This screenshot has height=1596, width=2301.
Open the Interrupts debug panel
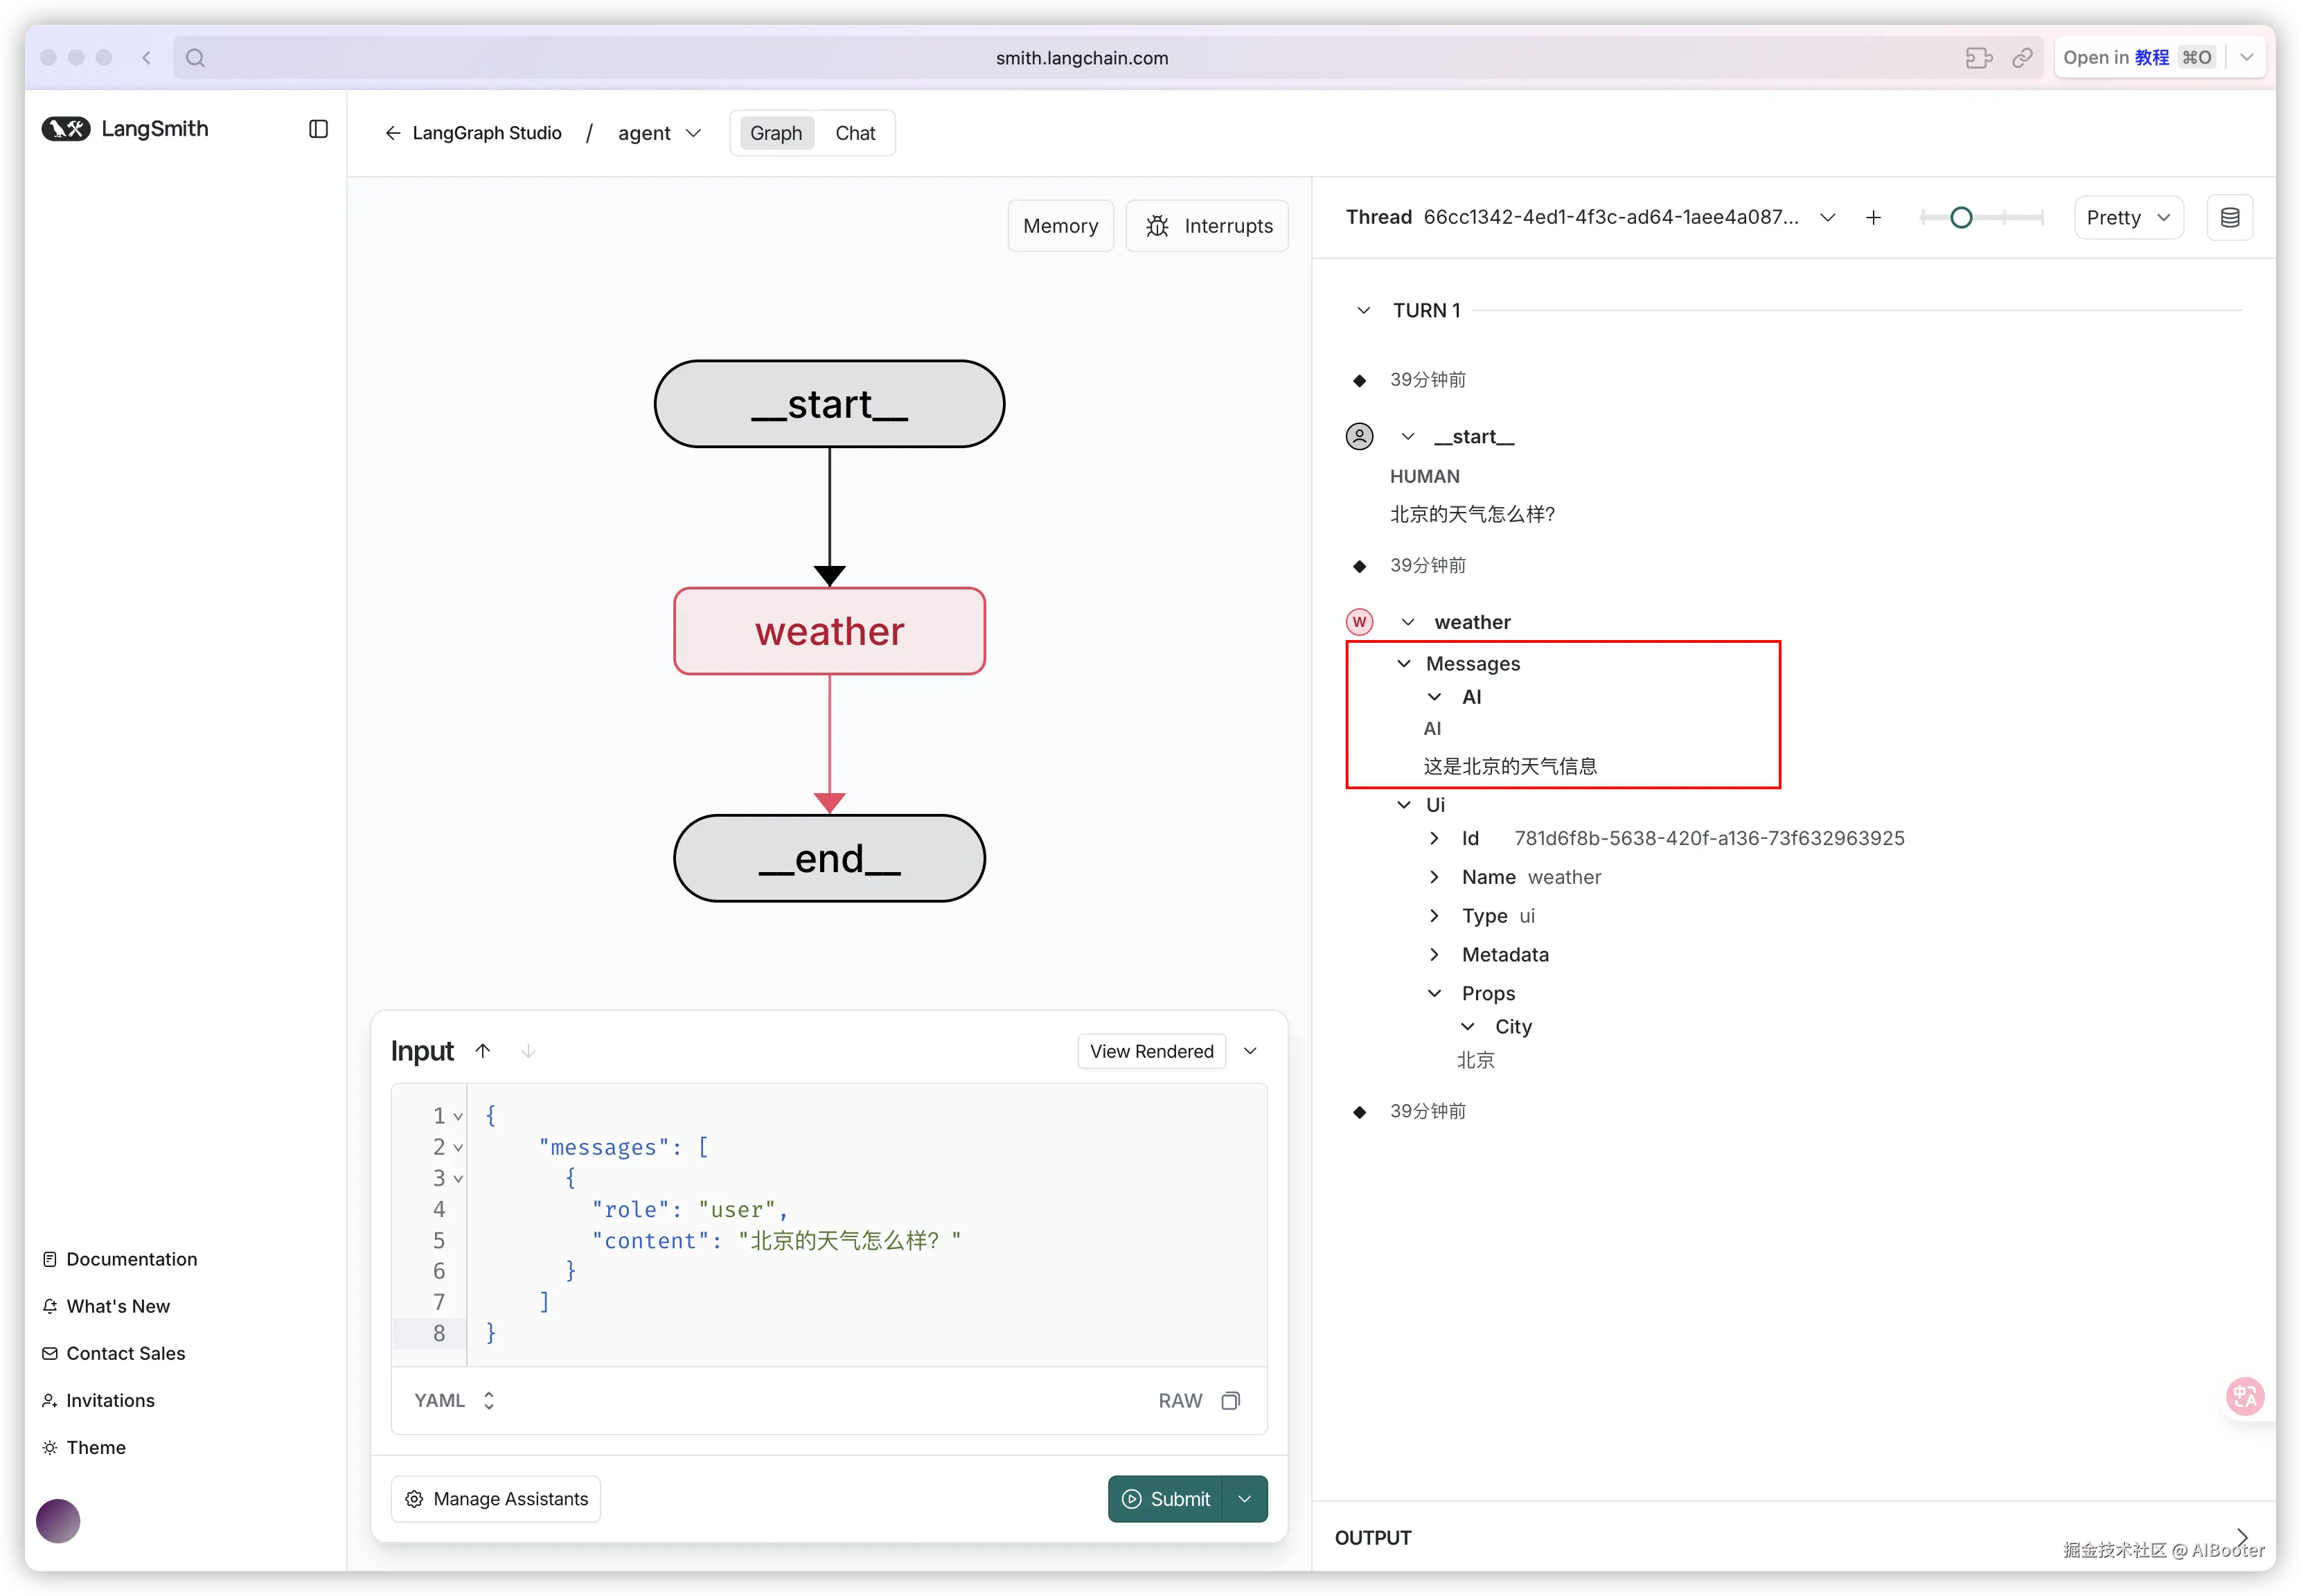(x=1207, y=226)
